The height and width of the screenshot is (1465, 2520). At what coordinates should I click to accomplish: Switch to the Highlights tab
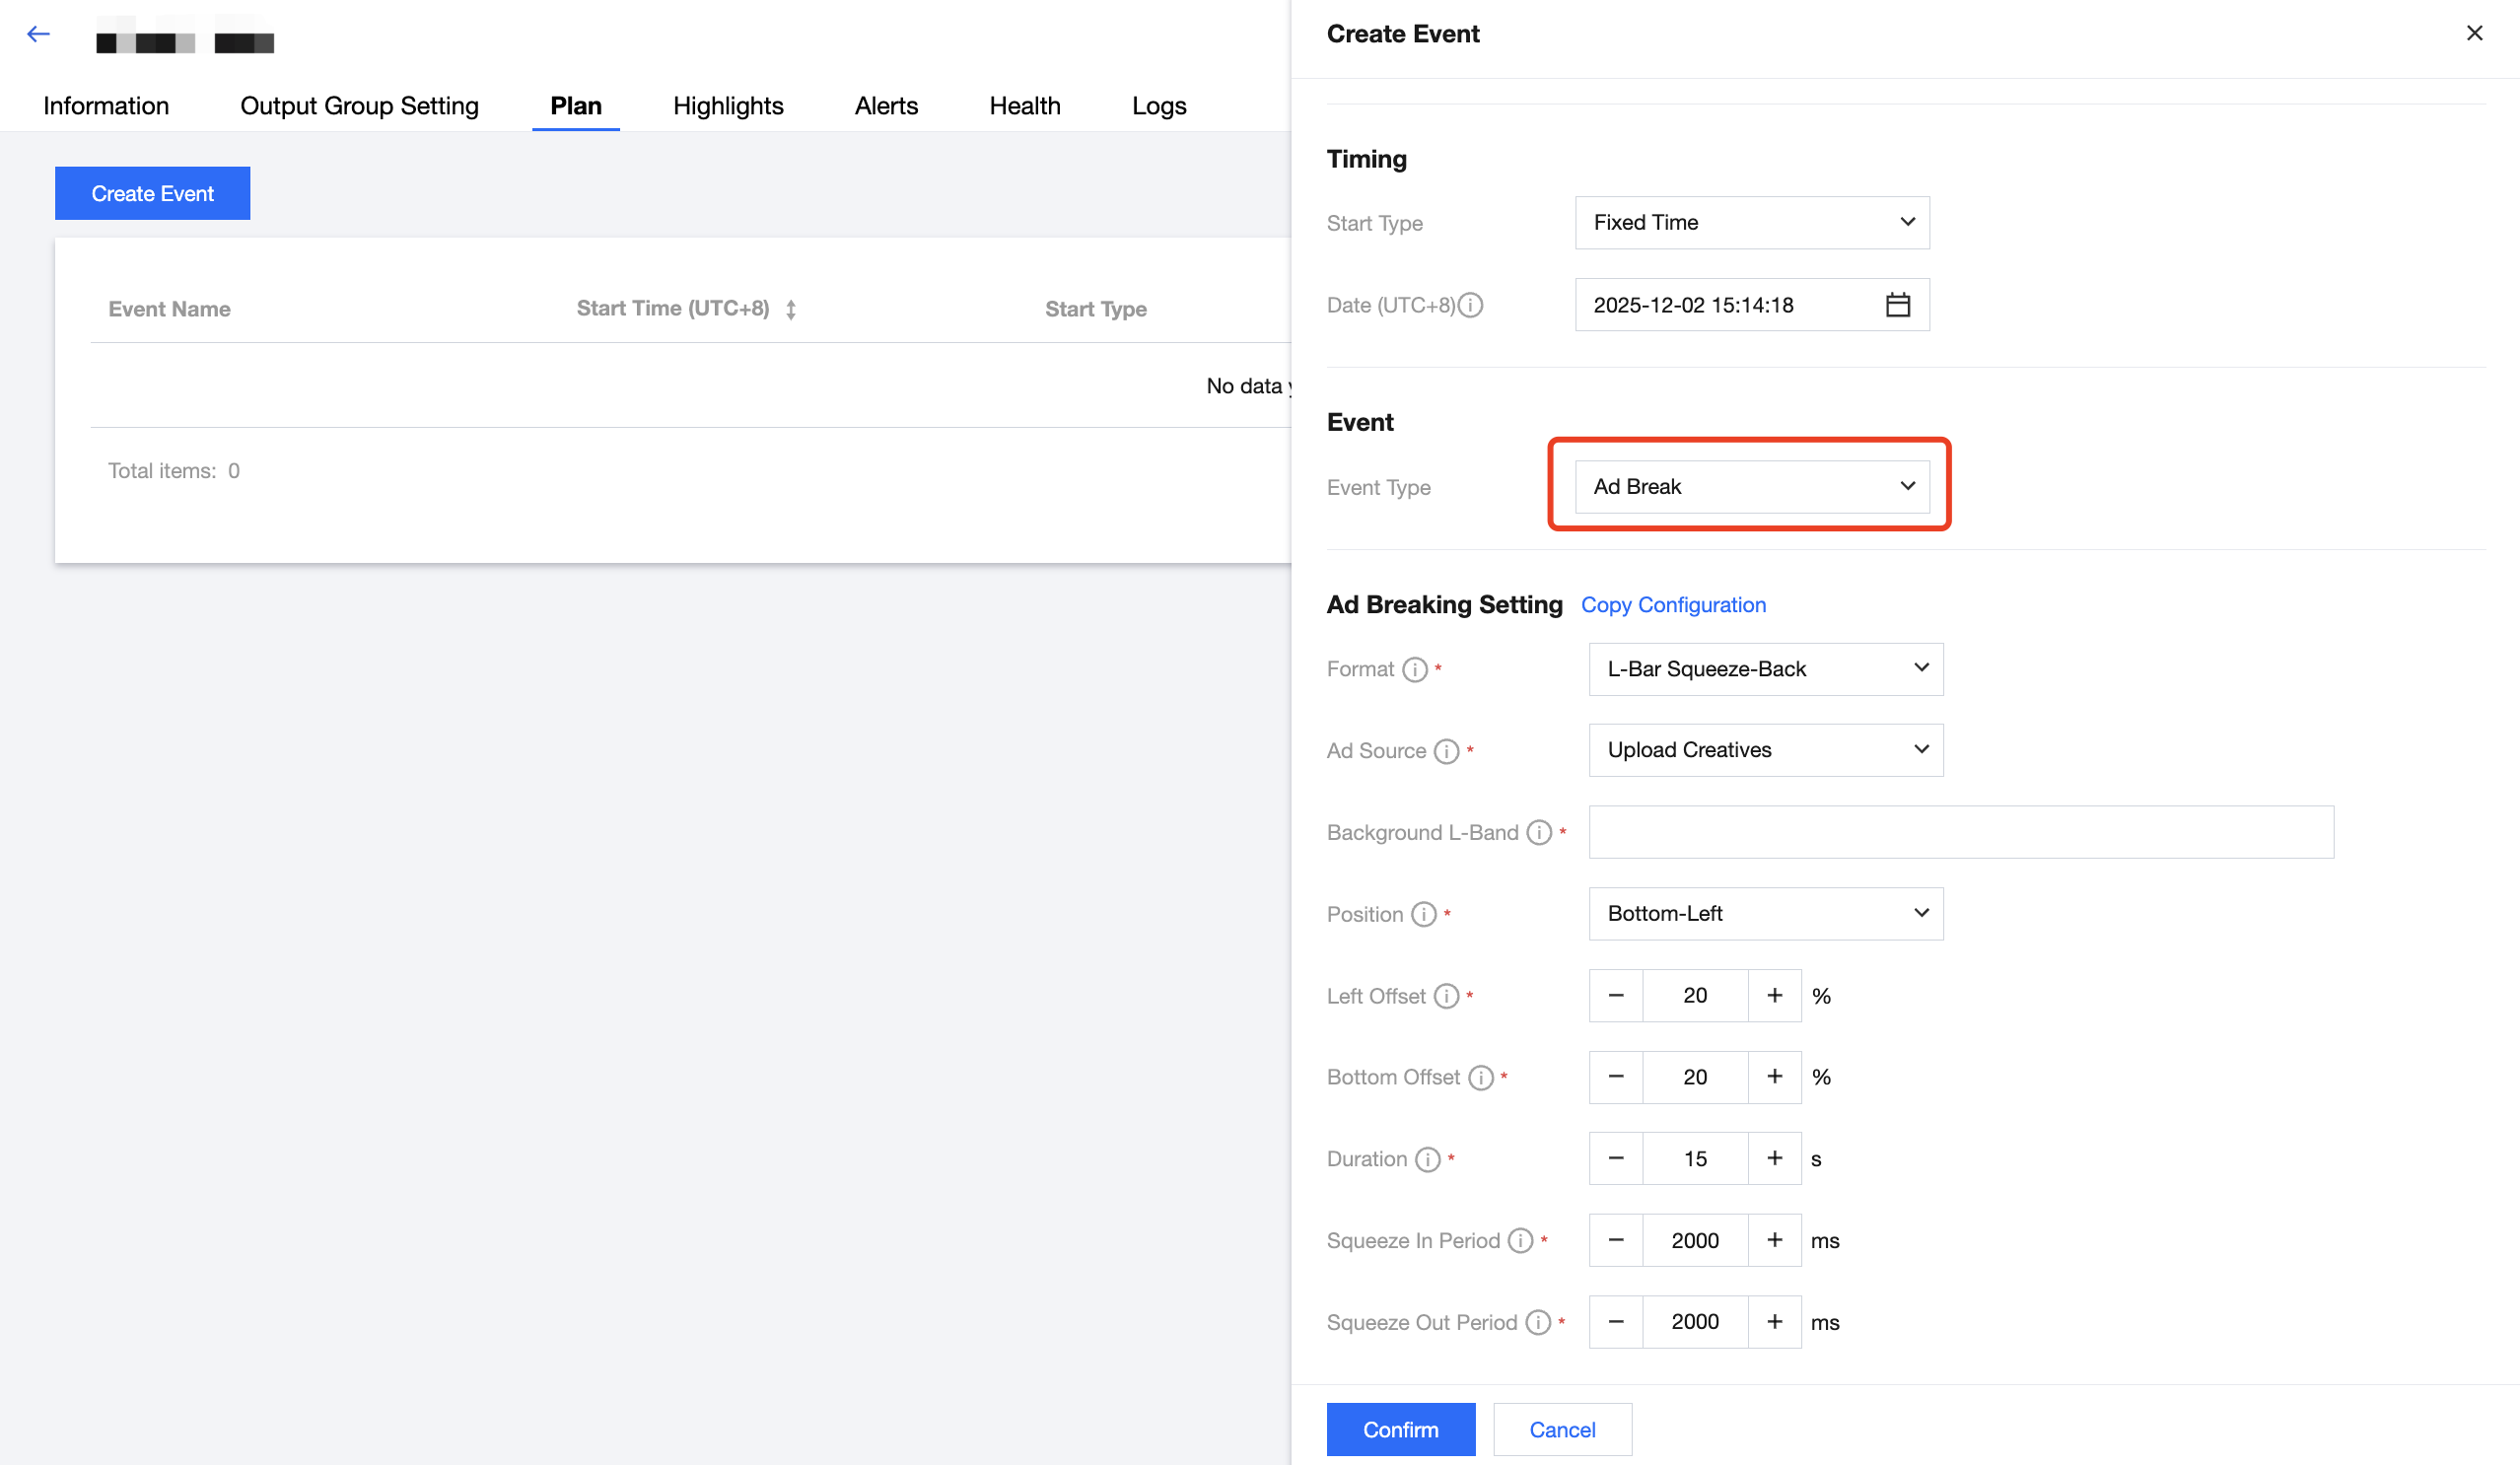pos(728,106)
